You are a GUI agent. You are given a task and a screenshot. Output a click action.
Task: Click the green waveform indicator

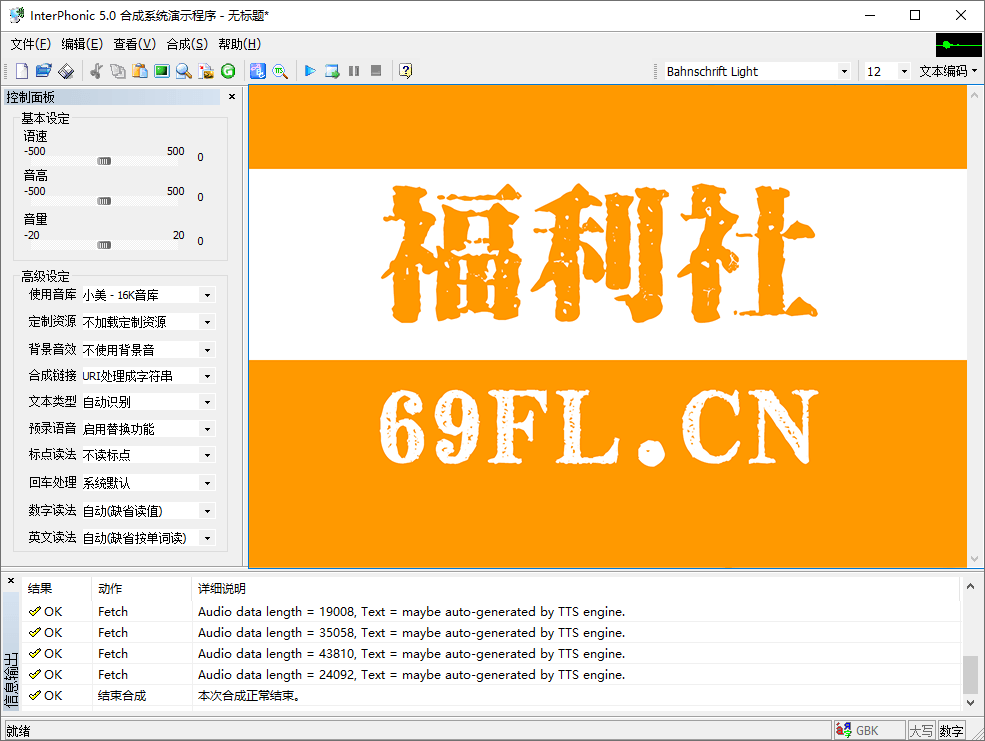(x=959, y=45)
